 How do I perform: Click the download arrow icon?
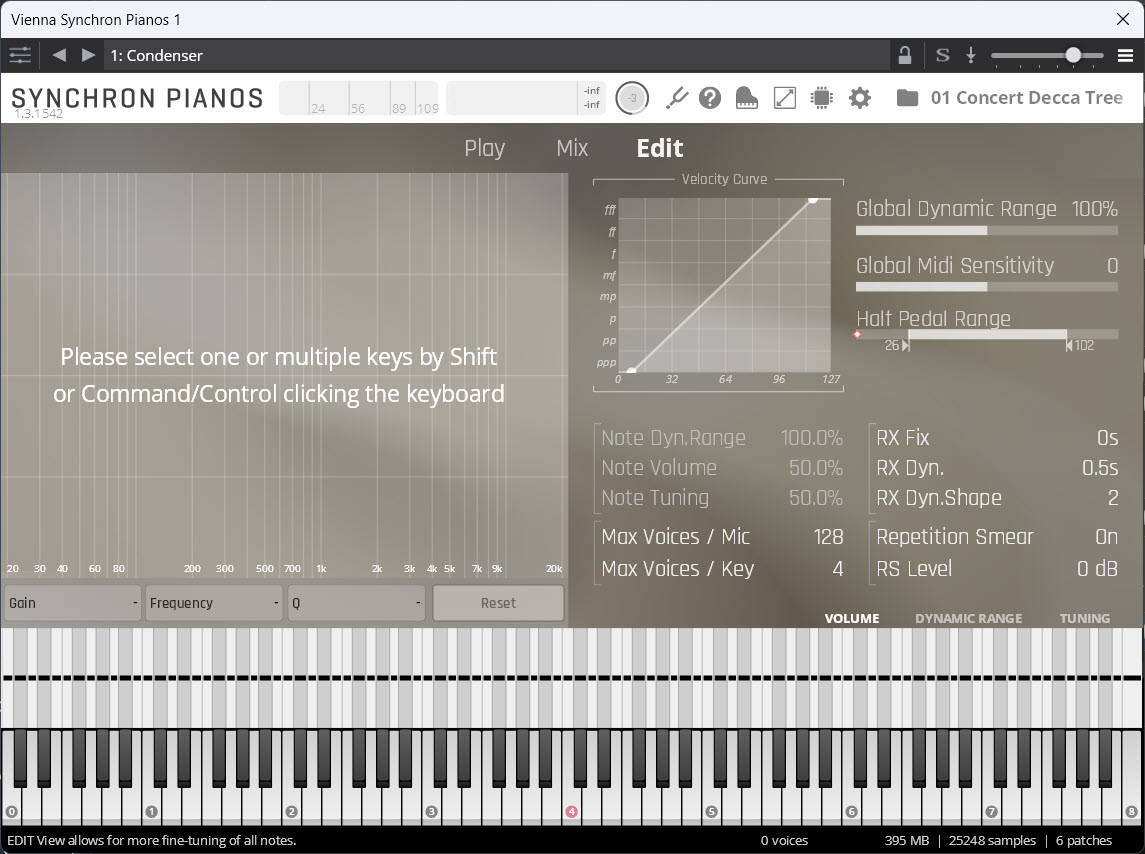point(970,55)
